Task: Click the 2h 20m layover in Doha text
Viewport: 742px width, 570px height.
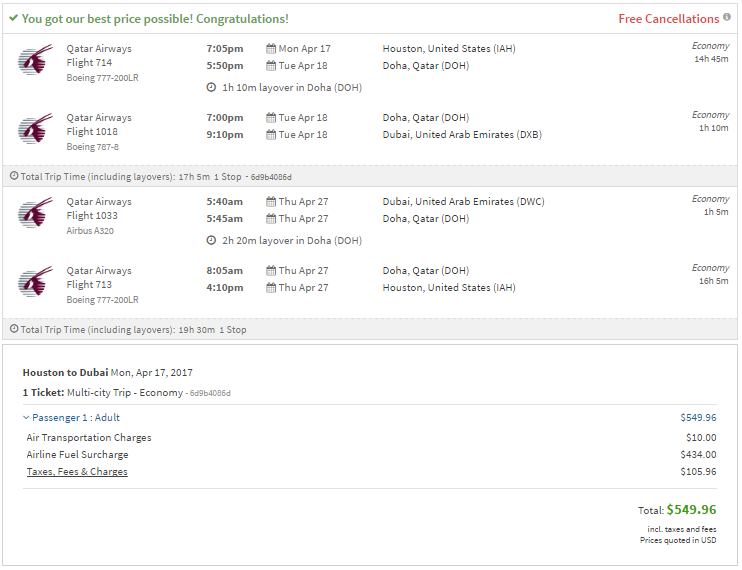Action: (x=292, y=240)
